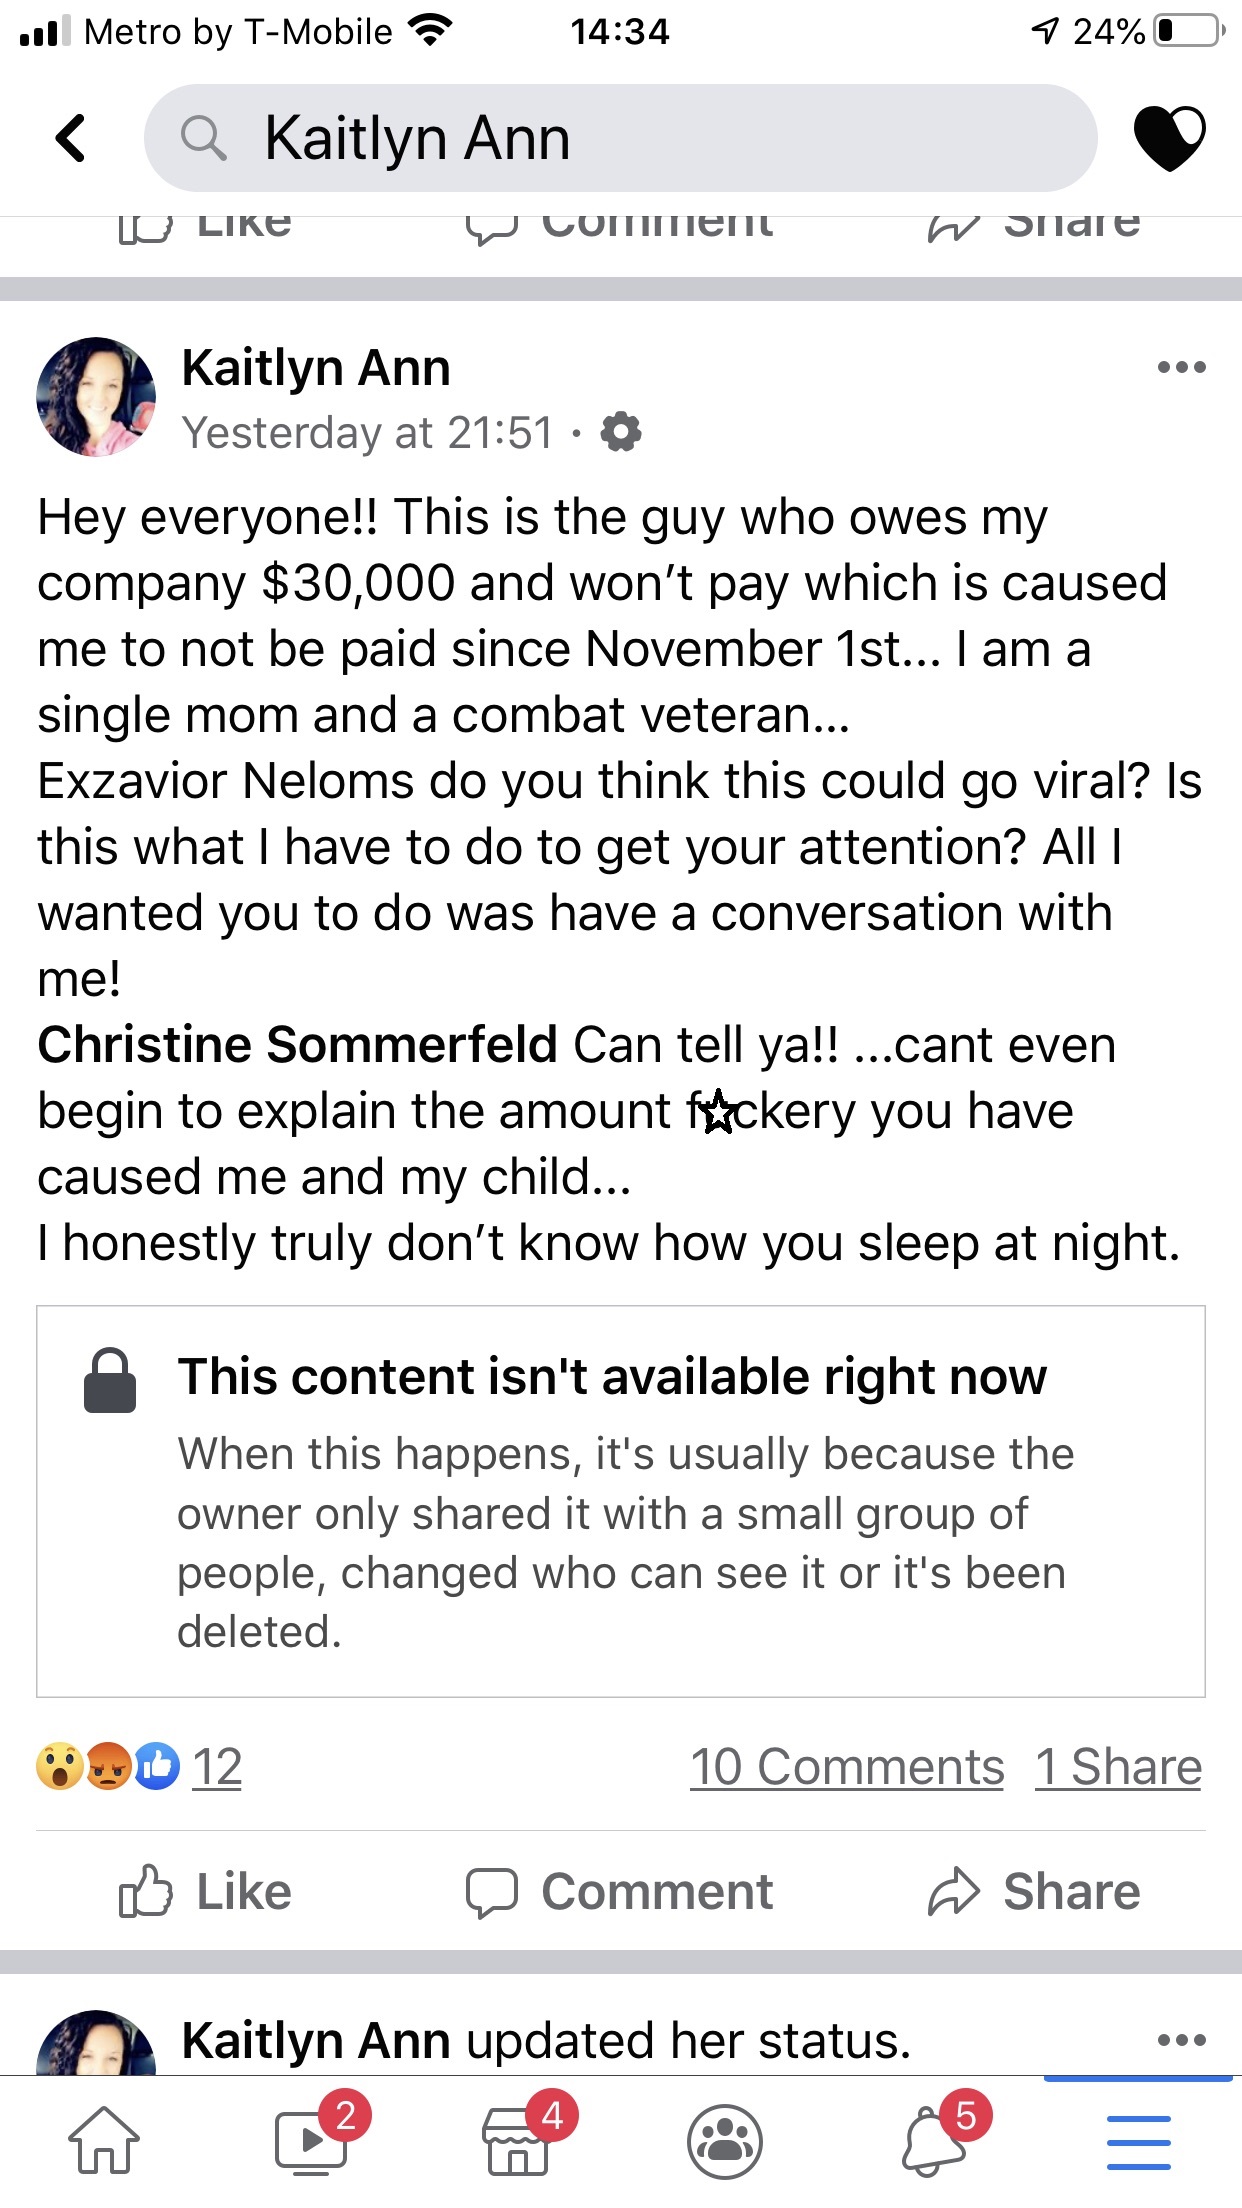Open the three-dot menu on Kaitlyn Ann's post

pos(1181,367)
